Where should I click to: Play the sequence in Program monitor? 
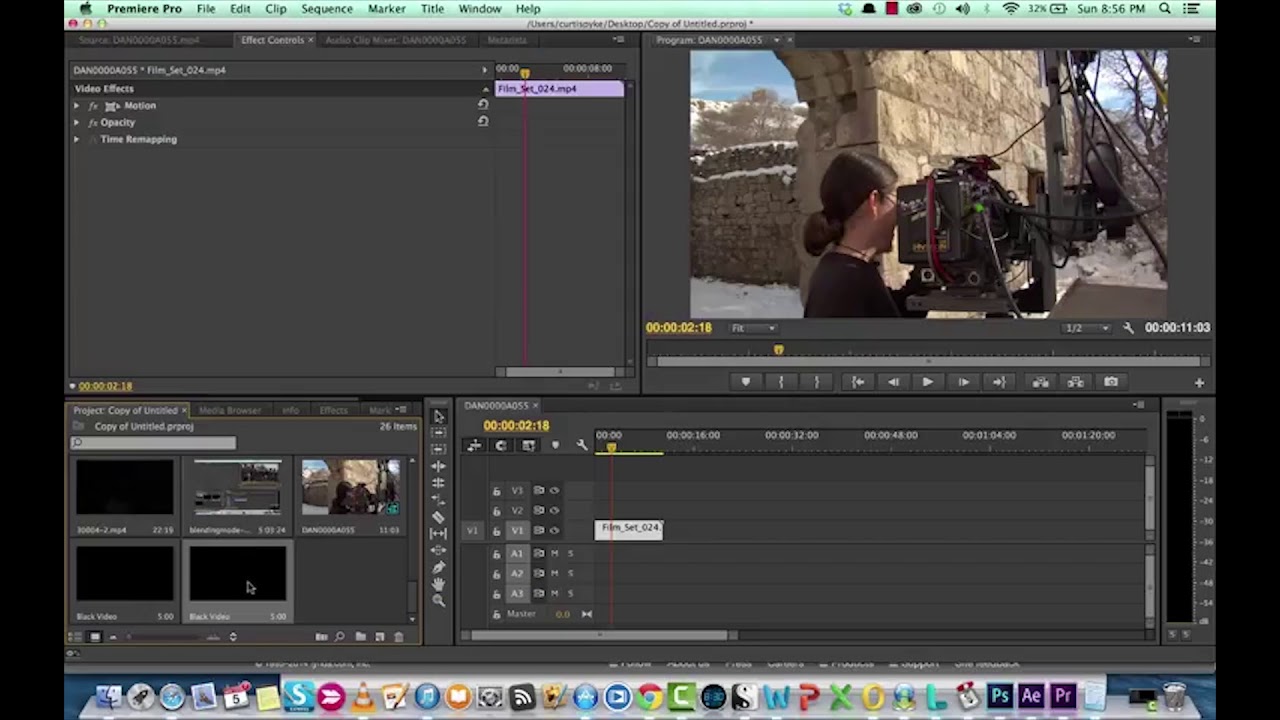click(927, 382)
